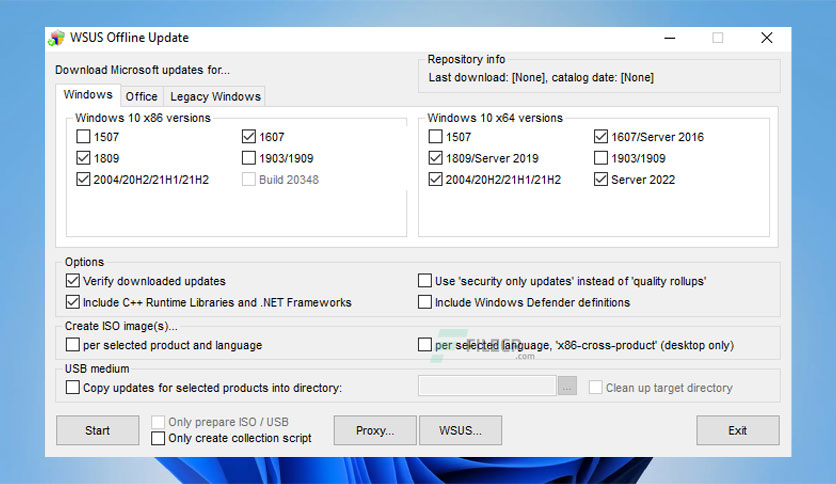Uncheck x86 2004/20H2/21H1/21H2 checkbox
The image size is (836, 484).
83,179
